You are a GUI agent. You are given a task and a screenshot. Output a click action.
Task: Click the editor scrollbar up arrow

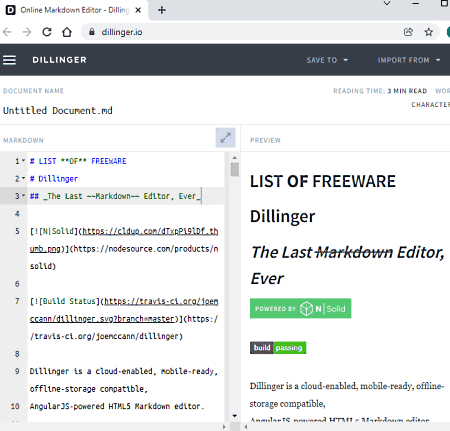[x=235, y=158]
